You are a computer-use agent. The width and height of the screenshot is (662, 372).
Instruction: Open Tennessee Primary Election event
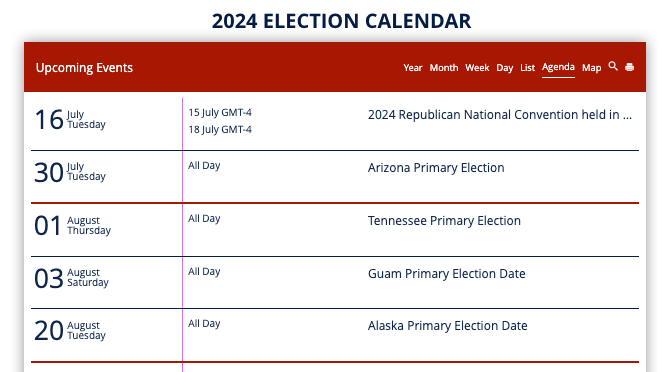444,221
